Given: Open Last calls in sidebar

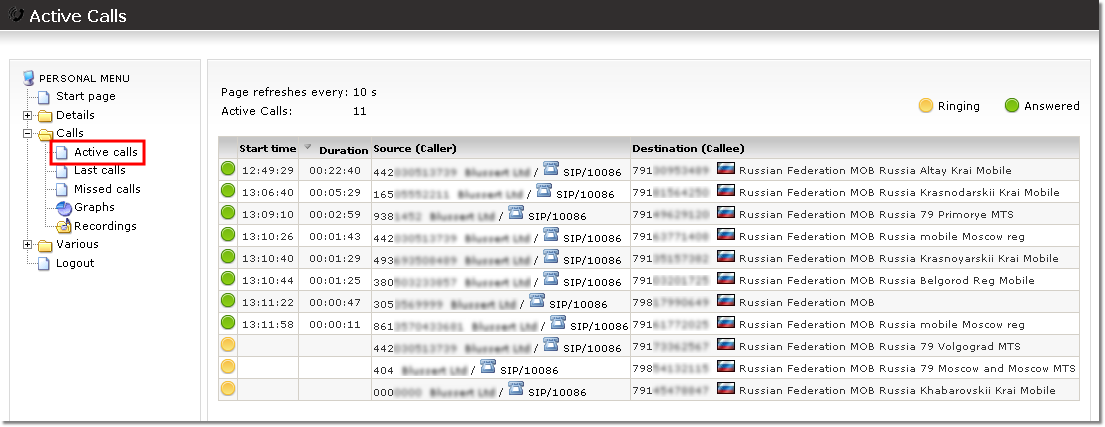Looking at the screenshot, I should pyautogui.click(x=99, y=171).
